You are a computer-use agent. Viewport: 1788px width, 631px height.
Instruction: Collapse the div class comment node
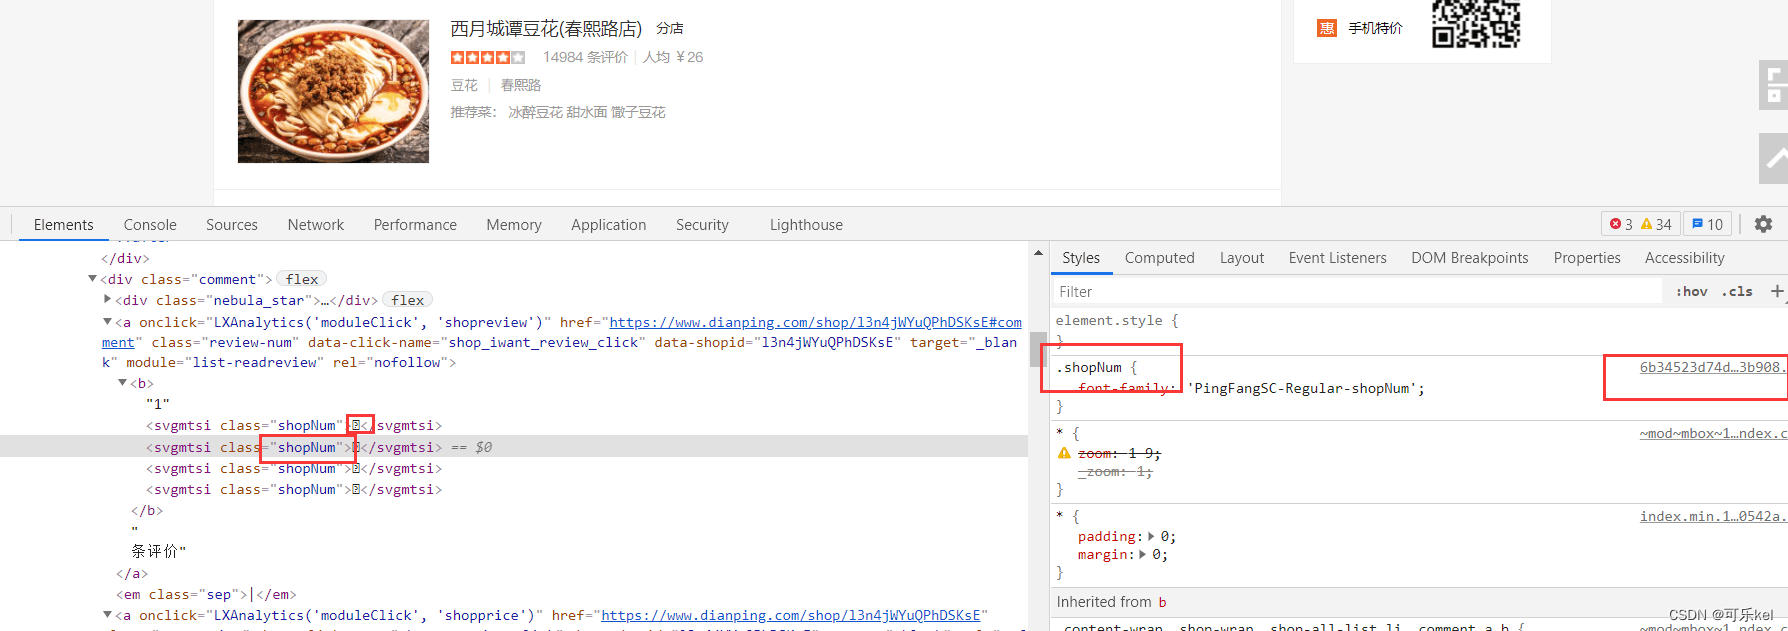pos(93,279)
